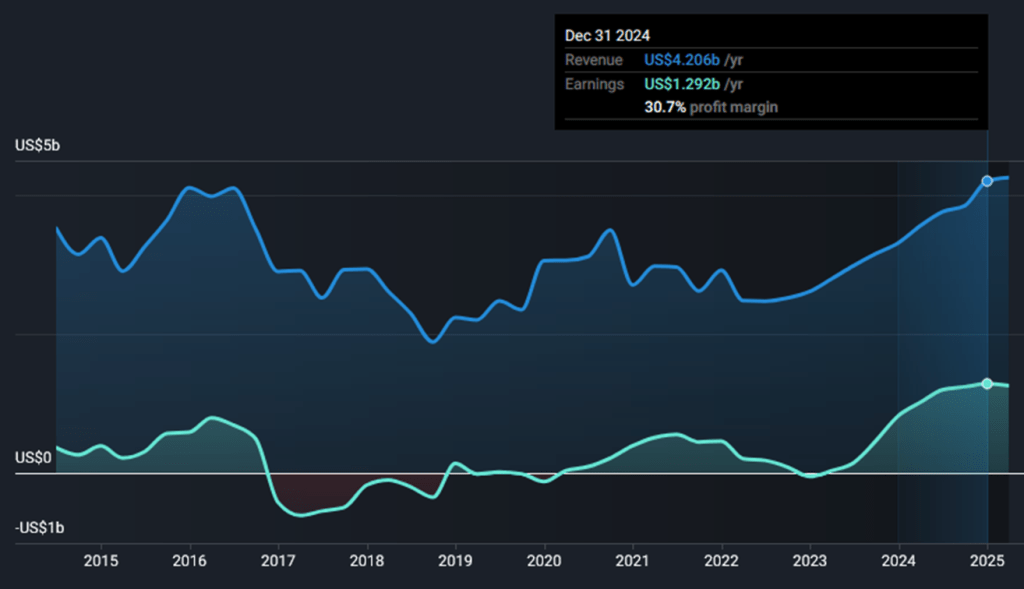Click the teal Earnings data point marker
The height and width of the screenshot is (589, 1024).
pyautogui.click(x=988, y=382)
